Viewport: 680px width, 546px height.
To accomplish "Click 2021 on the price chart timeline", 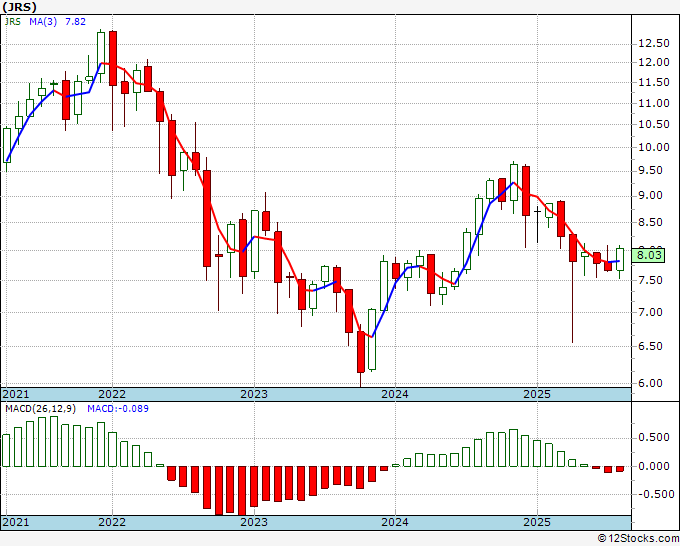I will pyautogui.click(x=16, y=394).
